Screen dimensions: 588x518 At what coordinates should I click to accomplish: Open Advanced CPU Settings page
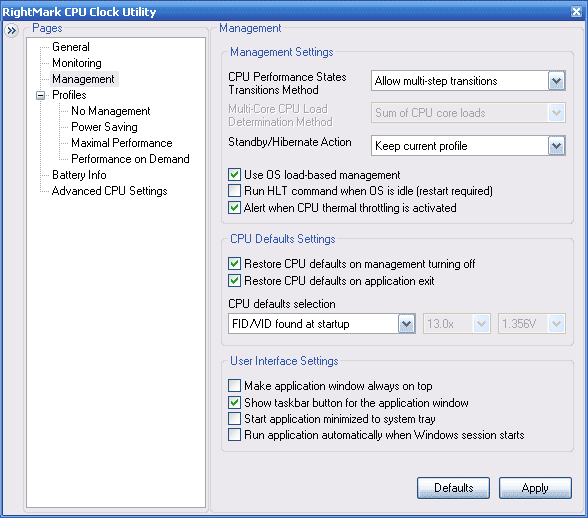point(110,191)
